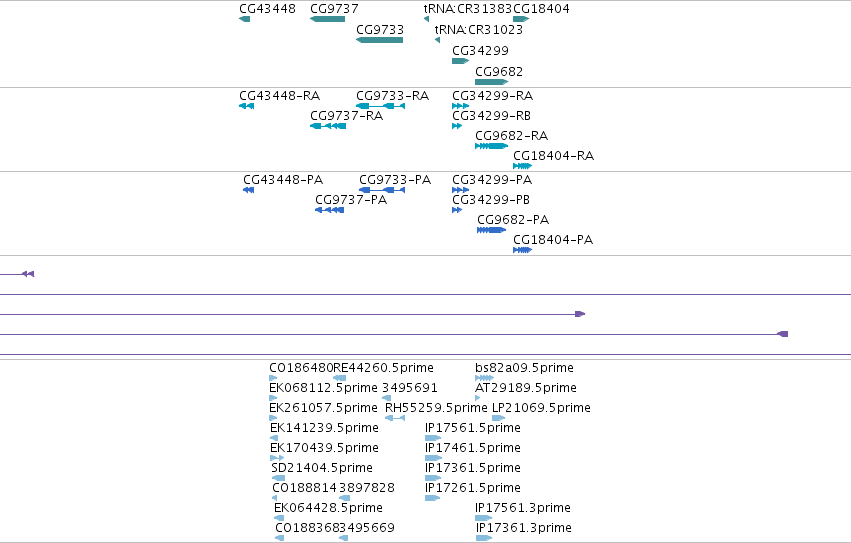851x543 pixels.
Task: Select transcript CG9733-RA label
Action: pyautogui.click(x=392, y=96)
